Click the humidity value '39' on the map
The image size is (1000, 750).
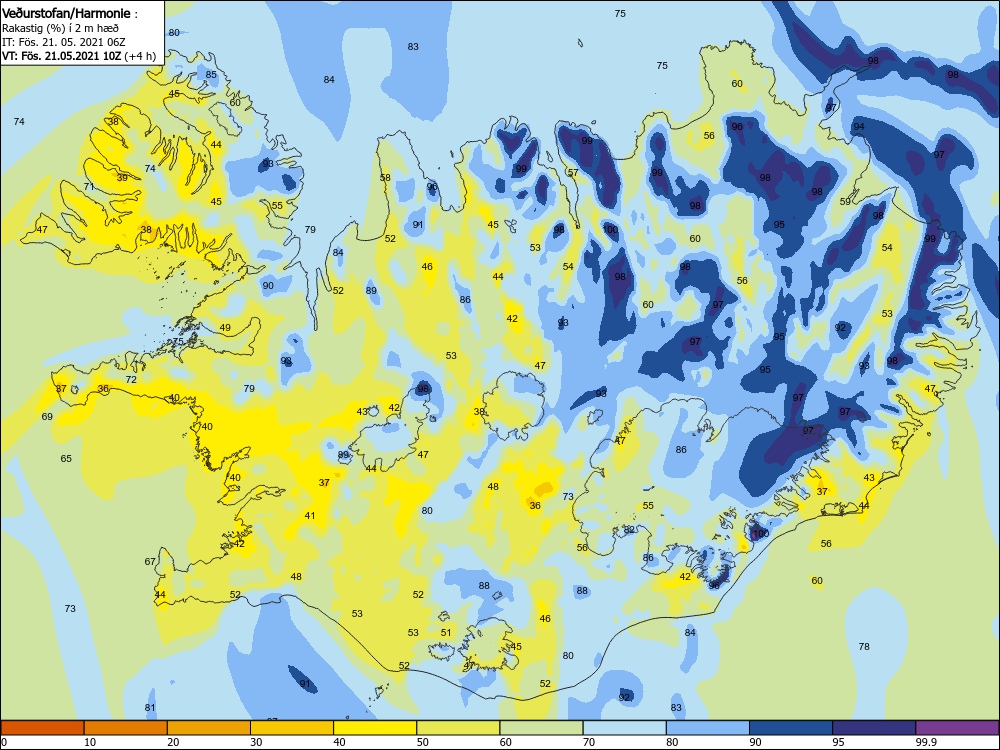(122, 178)
